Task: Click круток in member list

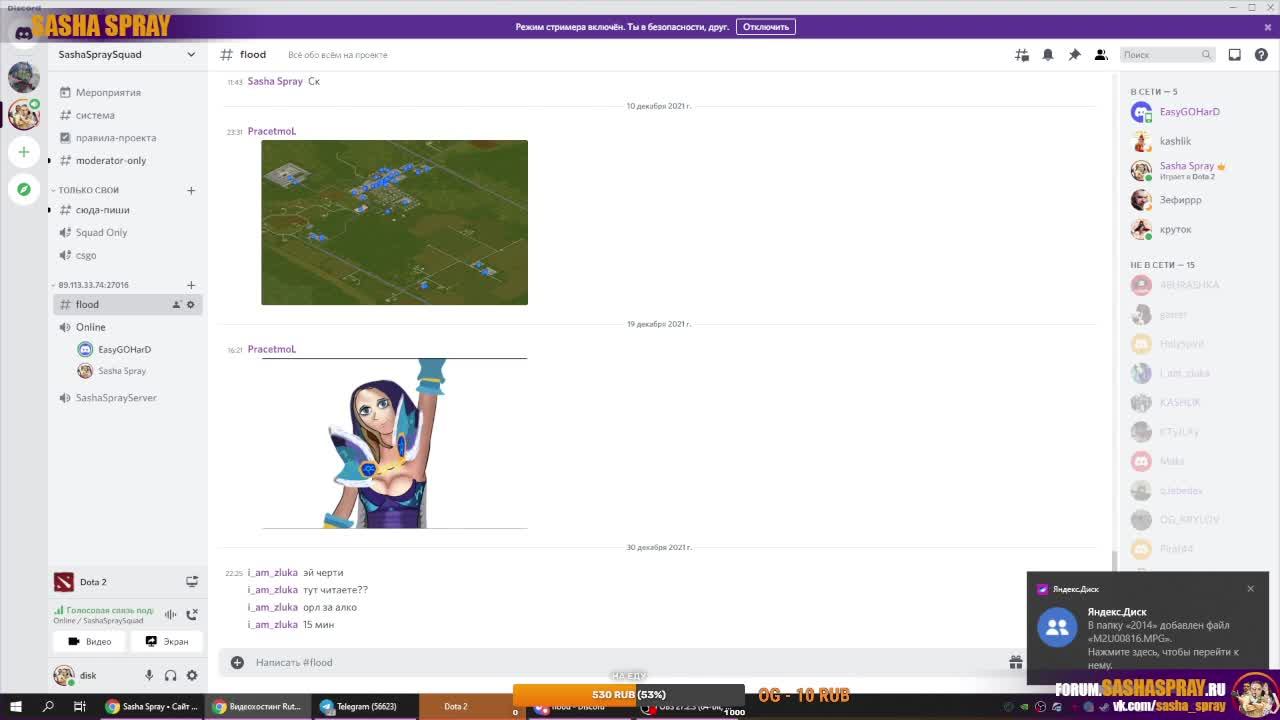Action: click(1175, 229)
